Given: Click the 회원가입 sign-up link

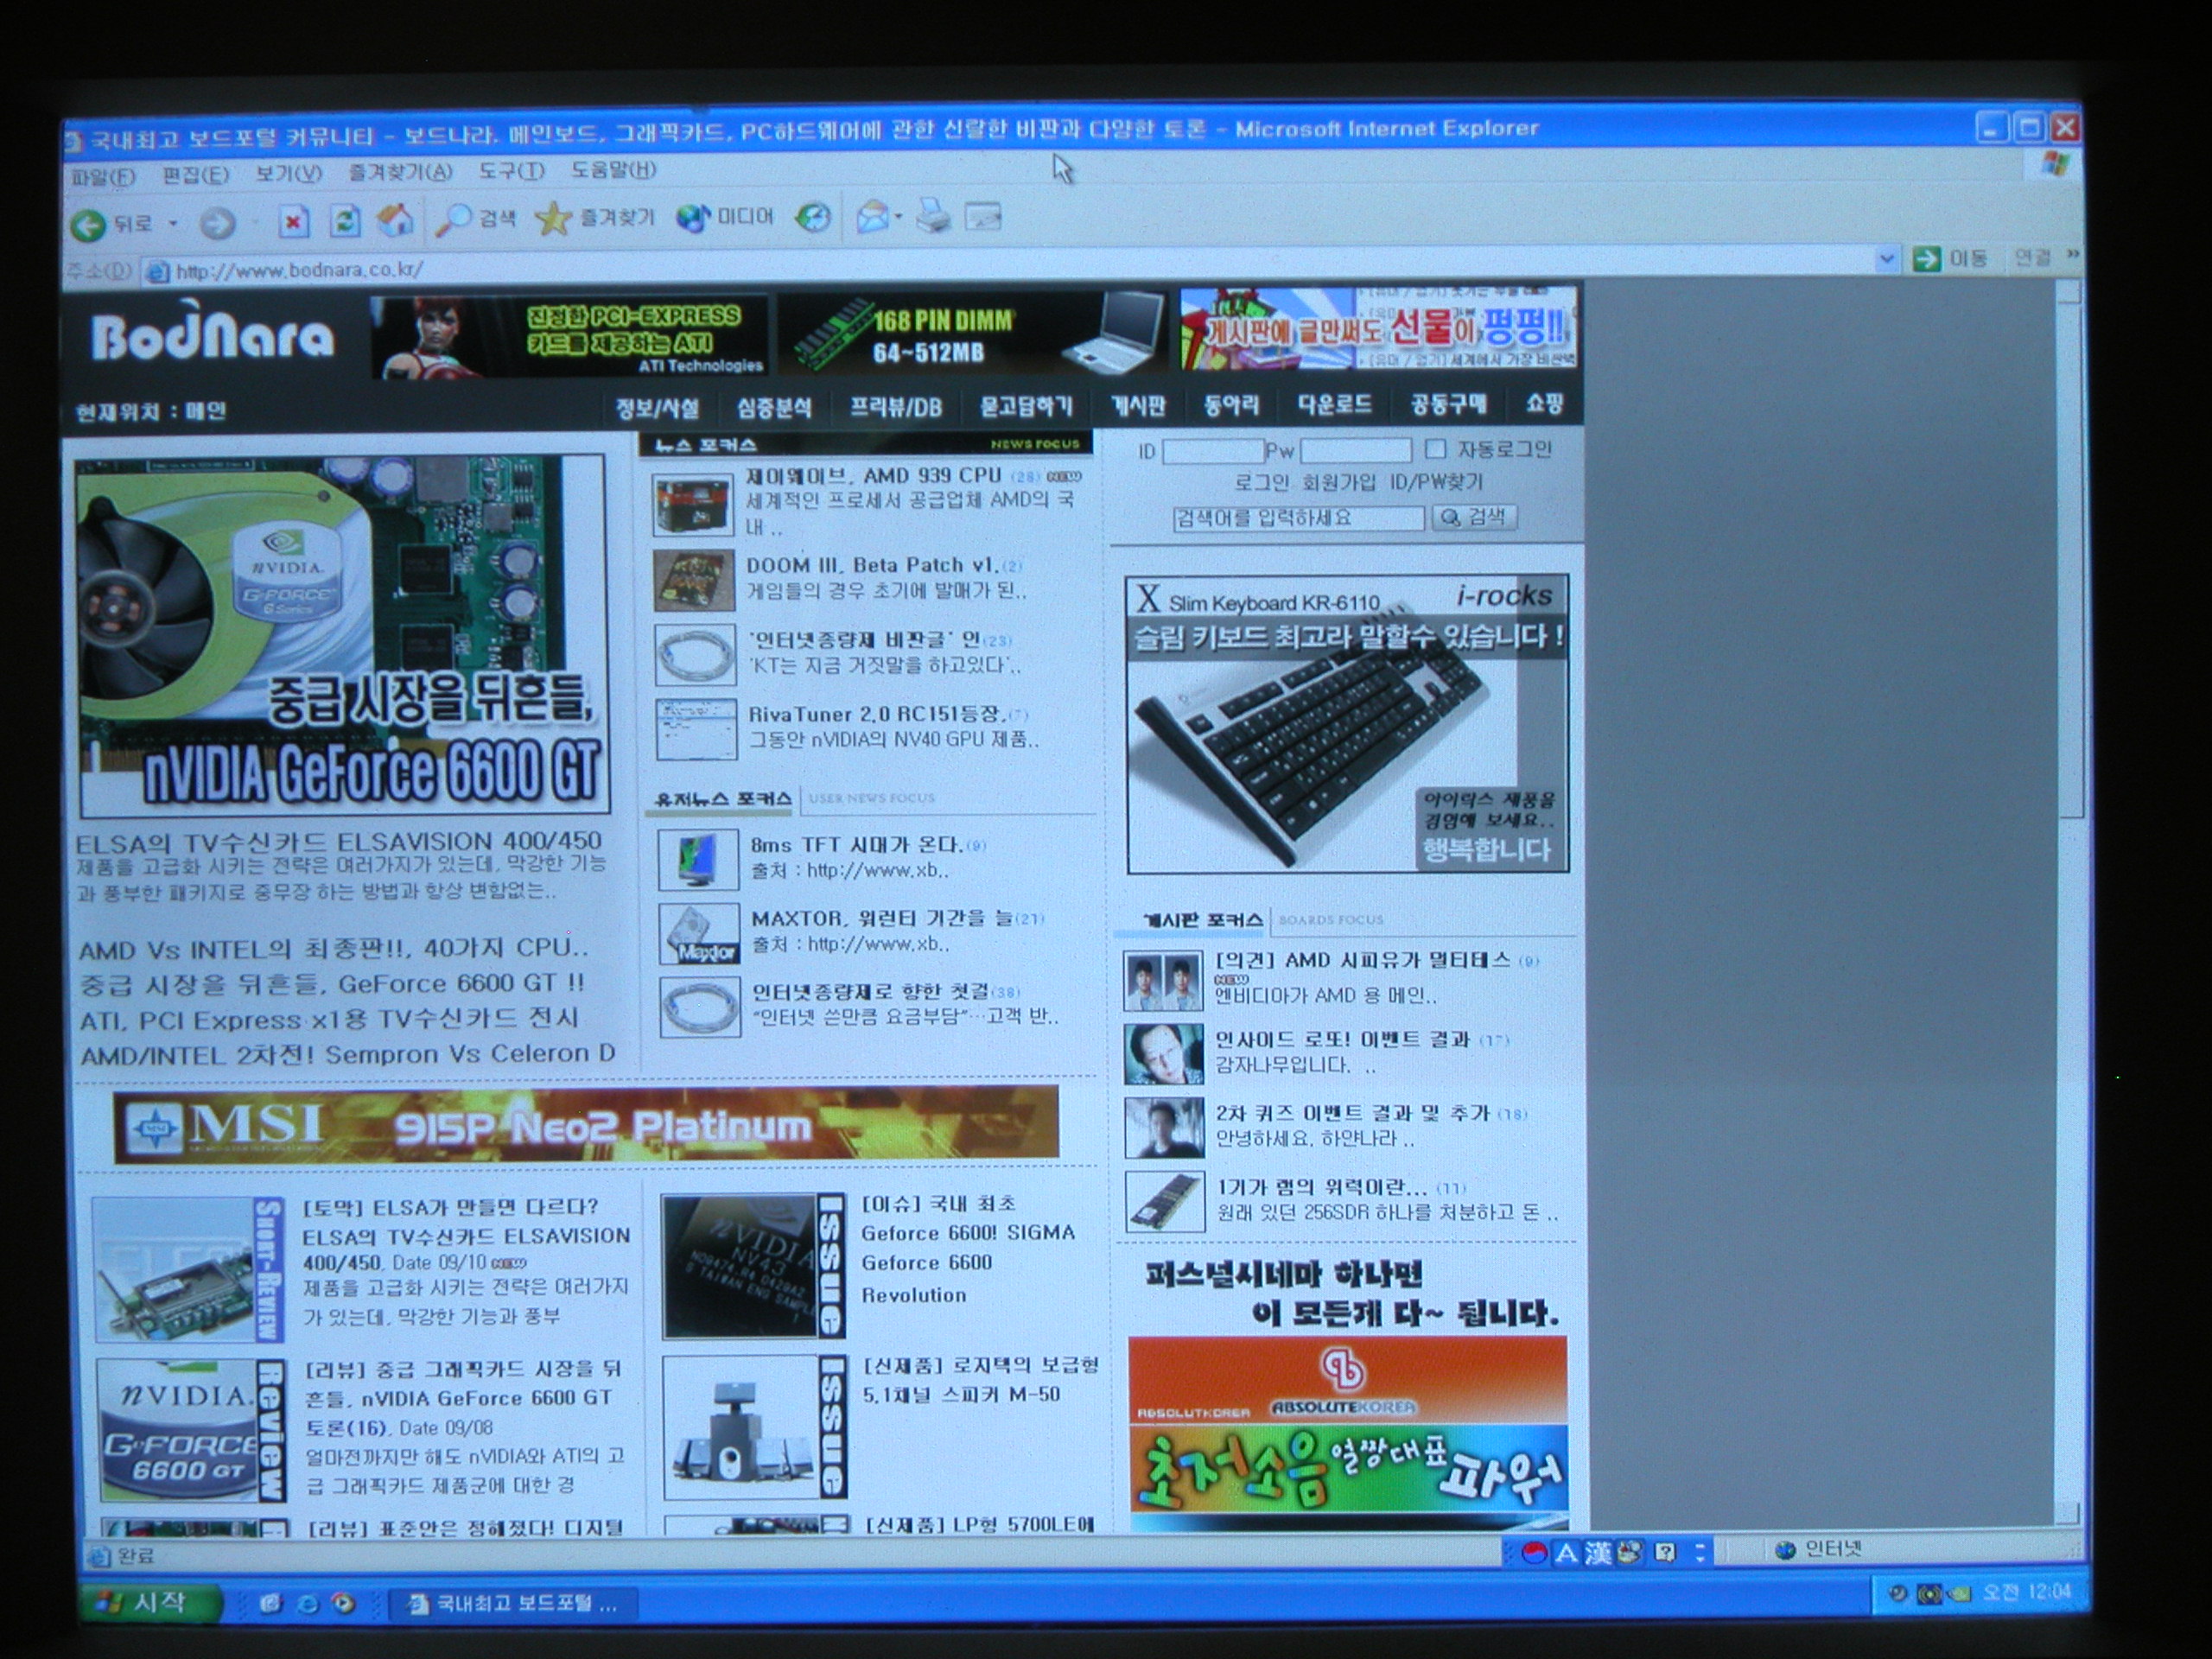Looking at the screenshot, I should click(x=1338, y=482).
